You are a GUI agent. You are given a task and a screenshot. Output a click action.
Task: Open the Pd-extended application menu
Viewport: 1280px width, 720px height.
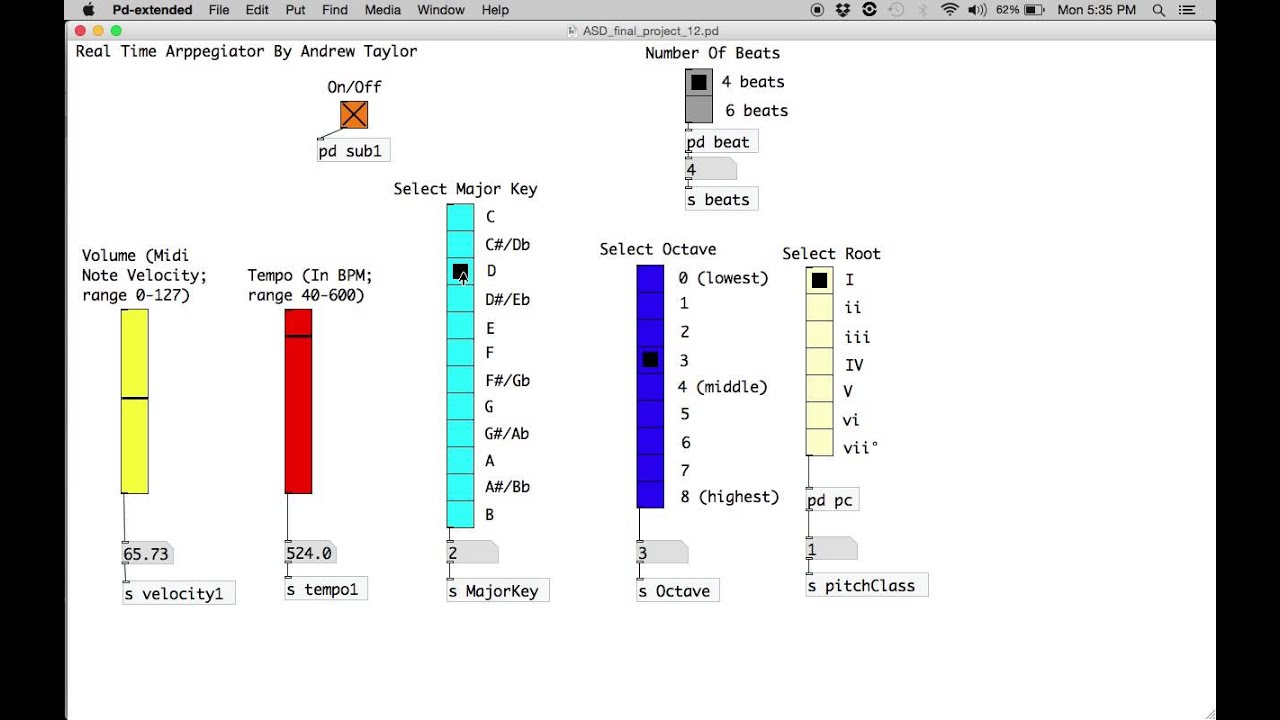point(152,10)
